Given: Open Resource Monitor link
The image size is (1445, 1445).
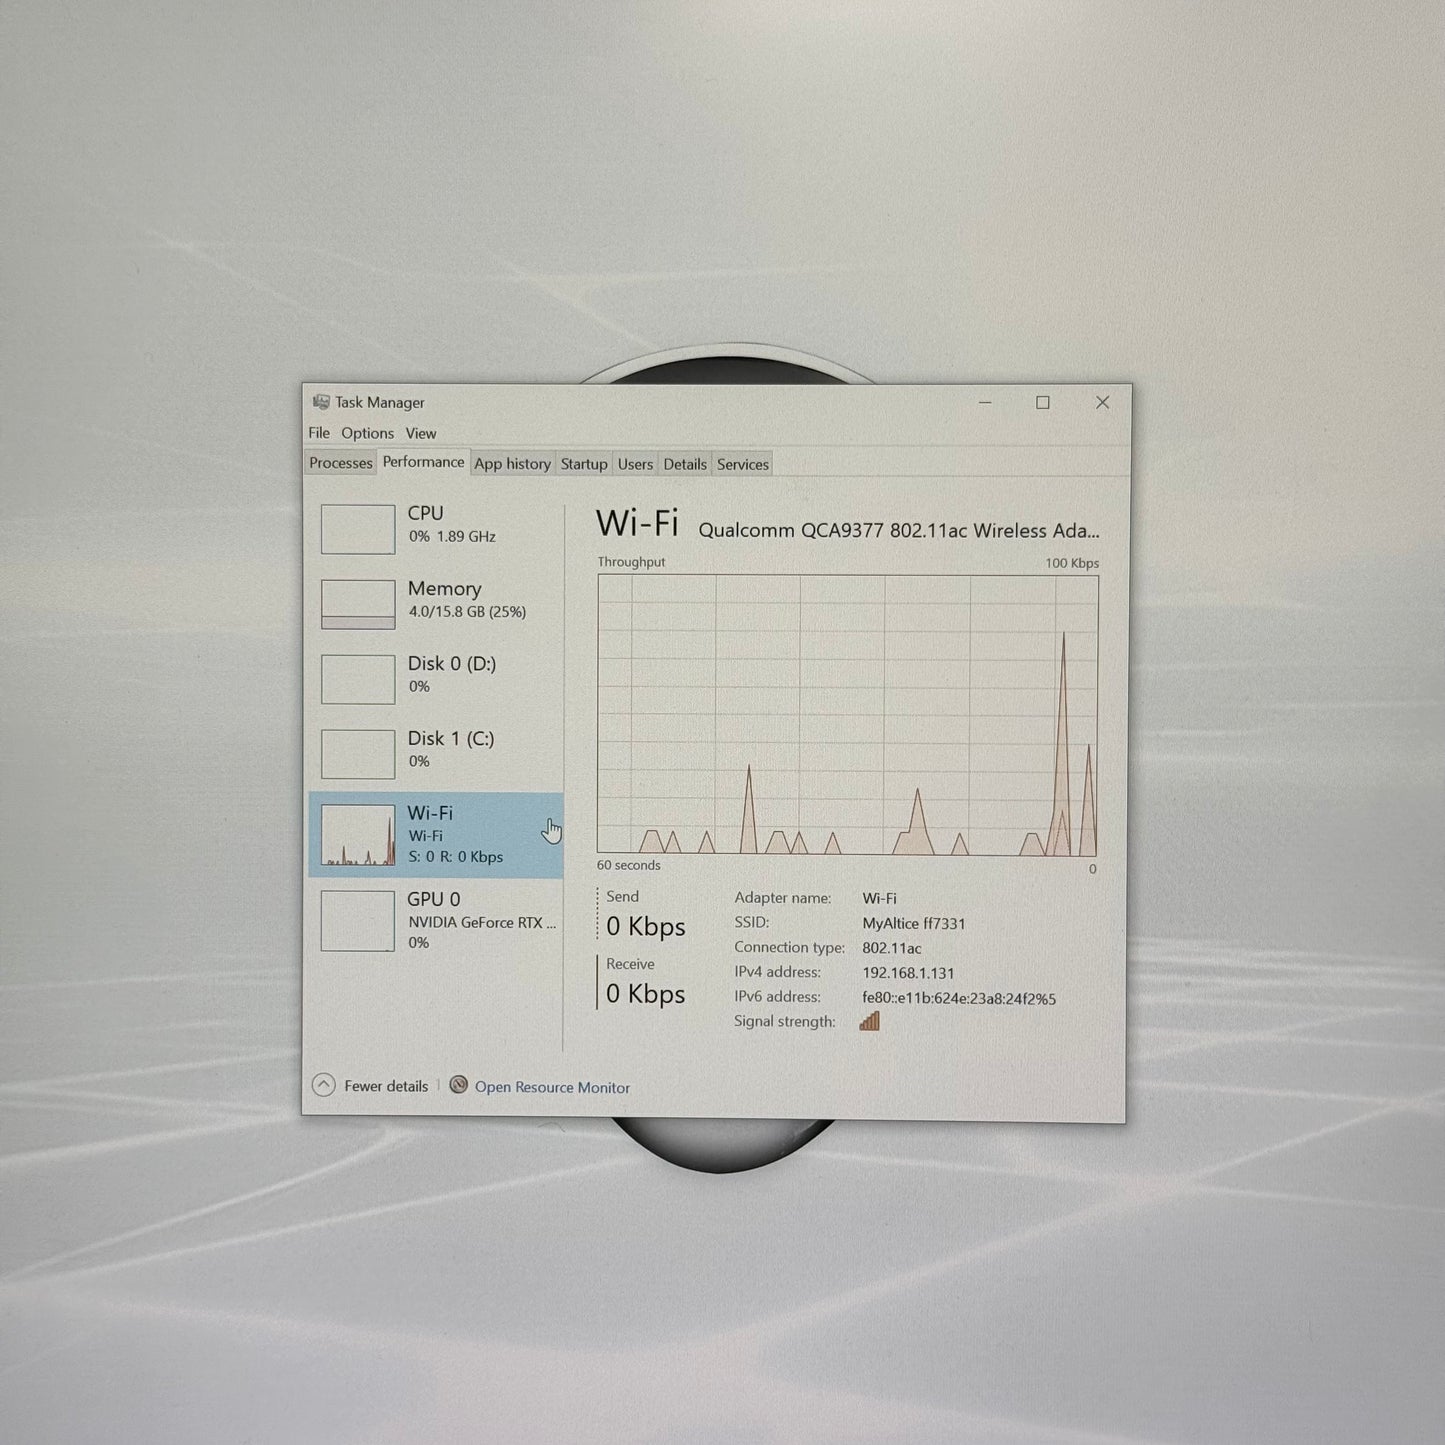Looking at the screenshot, I should 552,1087.
